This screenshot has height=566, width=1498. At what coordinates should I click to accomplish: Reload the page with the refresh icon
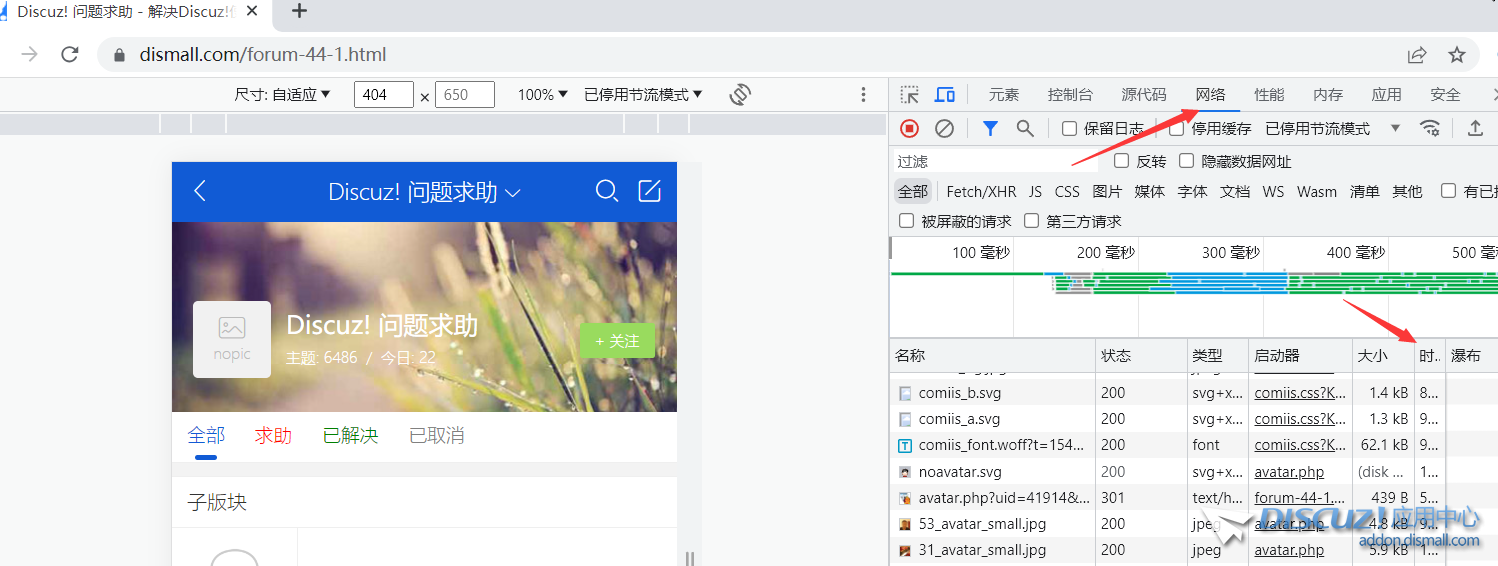[x=69, y=54]
